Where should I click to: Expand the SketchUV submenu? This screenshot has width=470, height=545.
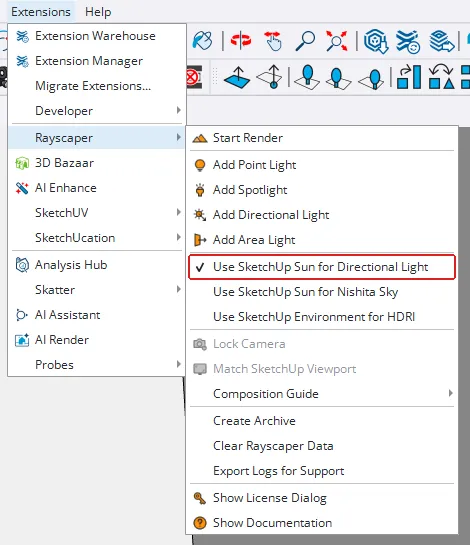97,213
